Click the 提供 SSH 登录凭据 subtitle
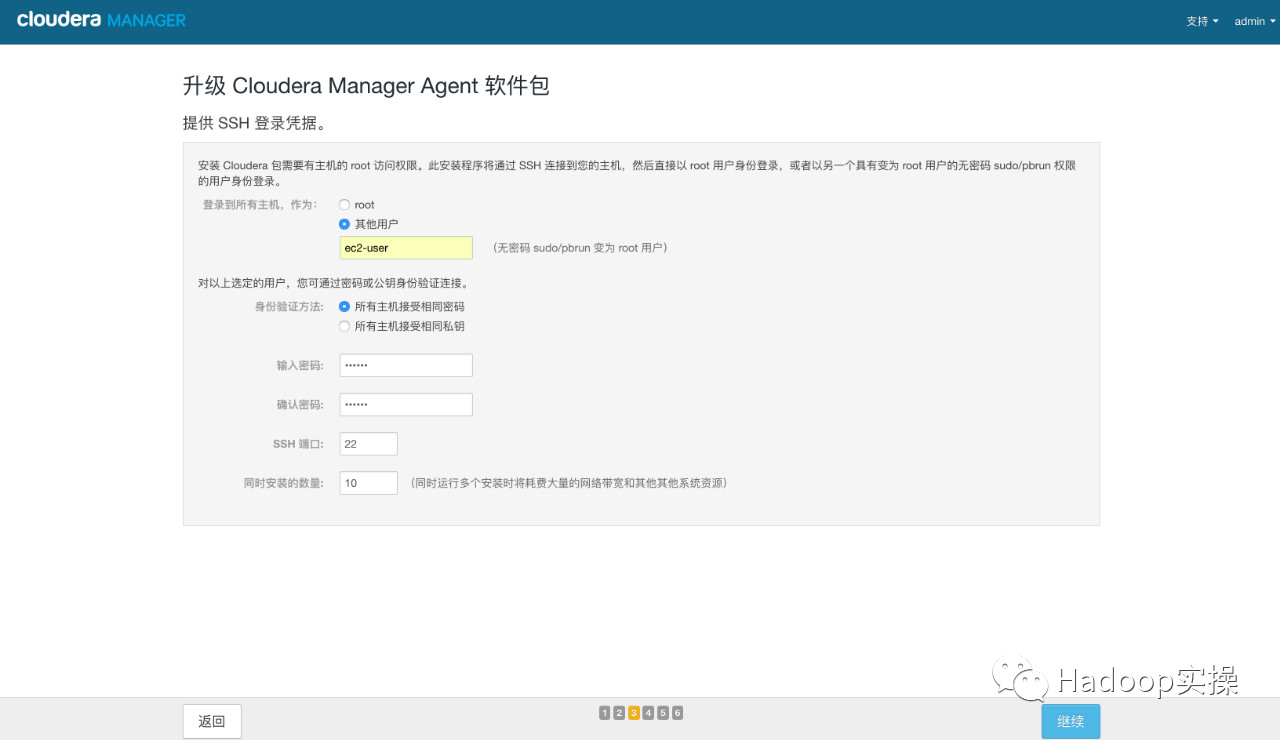Image resolution: width=1280 pixels, height=740 pixels. [x=255, y=124]
